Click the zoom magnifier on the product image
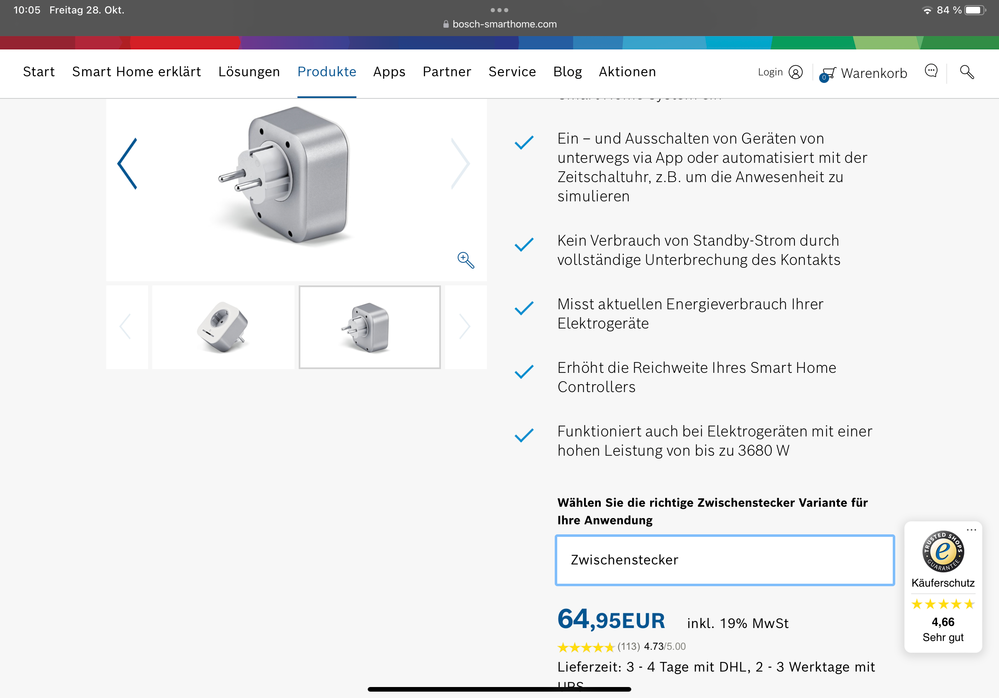 pos(465,260)
